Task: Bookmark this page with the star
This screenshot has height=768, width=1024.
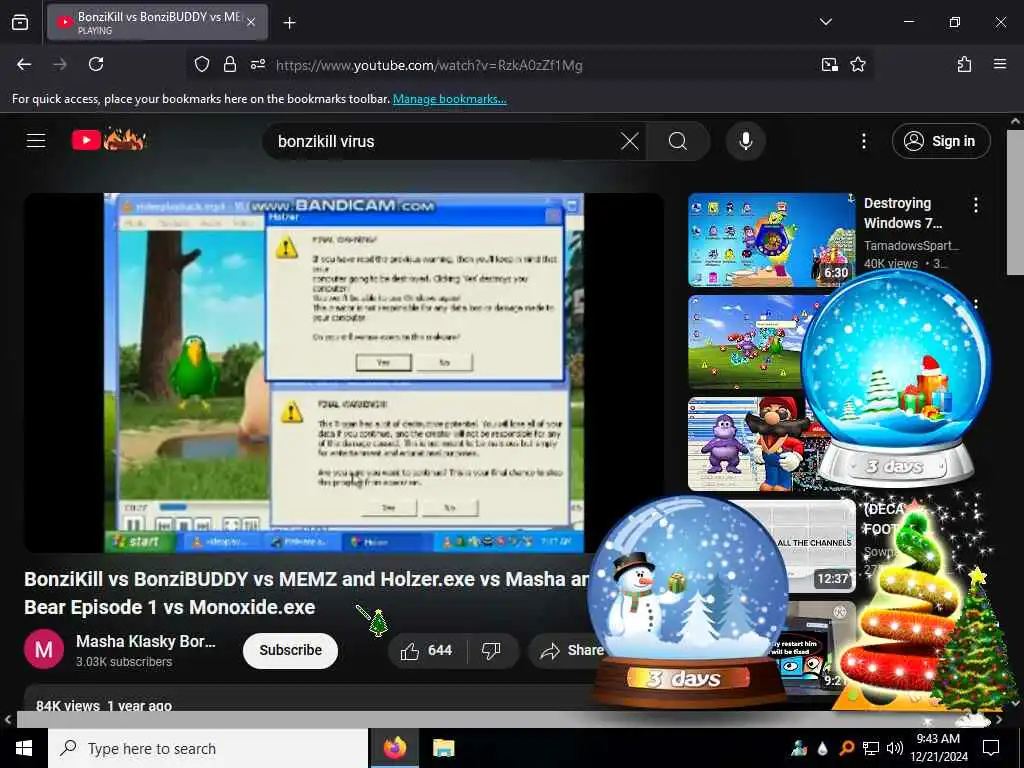Action: click(857, 65)
